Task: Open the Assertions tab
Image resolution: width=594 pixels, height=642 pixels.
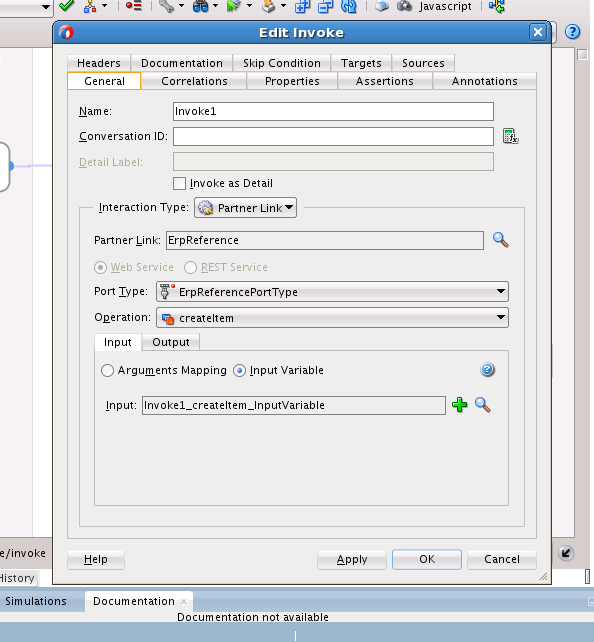Action: pos(384,81)
